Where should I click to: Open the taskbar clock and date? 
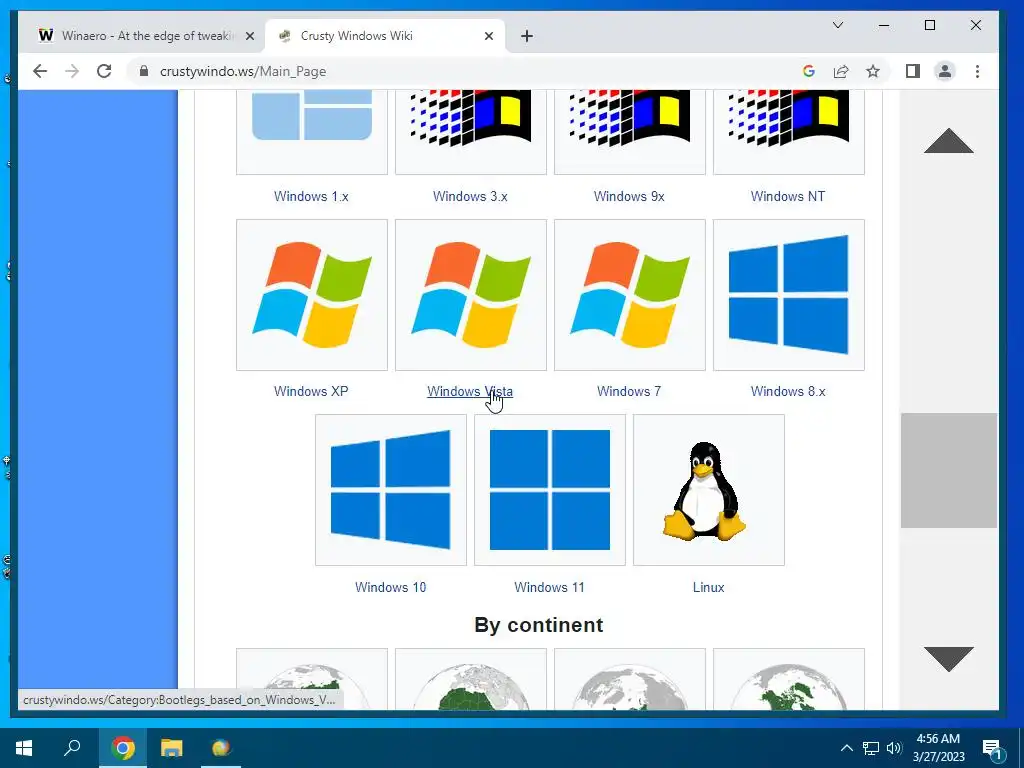(938, 748)
